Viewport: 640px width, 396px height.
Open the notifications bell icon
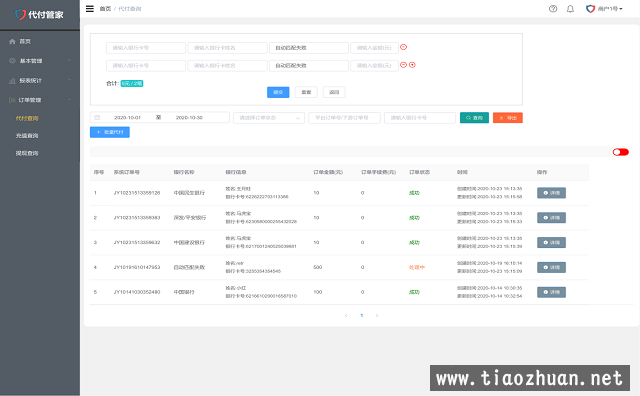click(570, 9)
